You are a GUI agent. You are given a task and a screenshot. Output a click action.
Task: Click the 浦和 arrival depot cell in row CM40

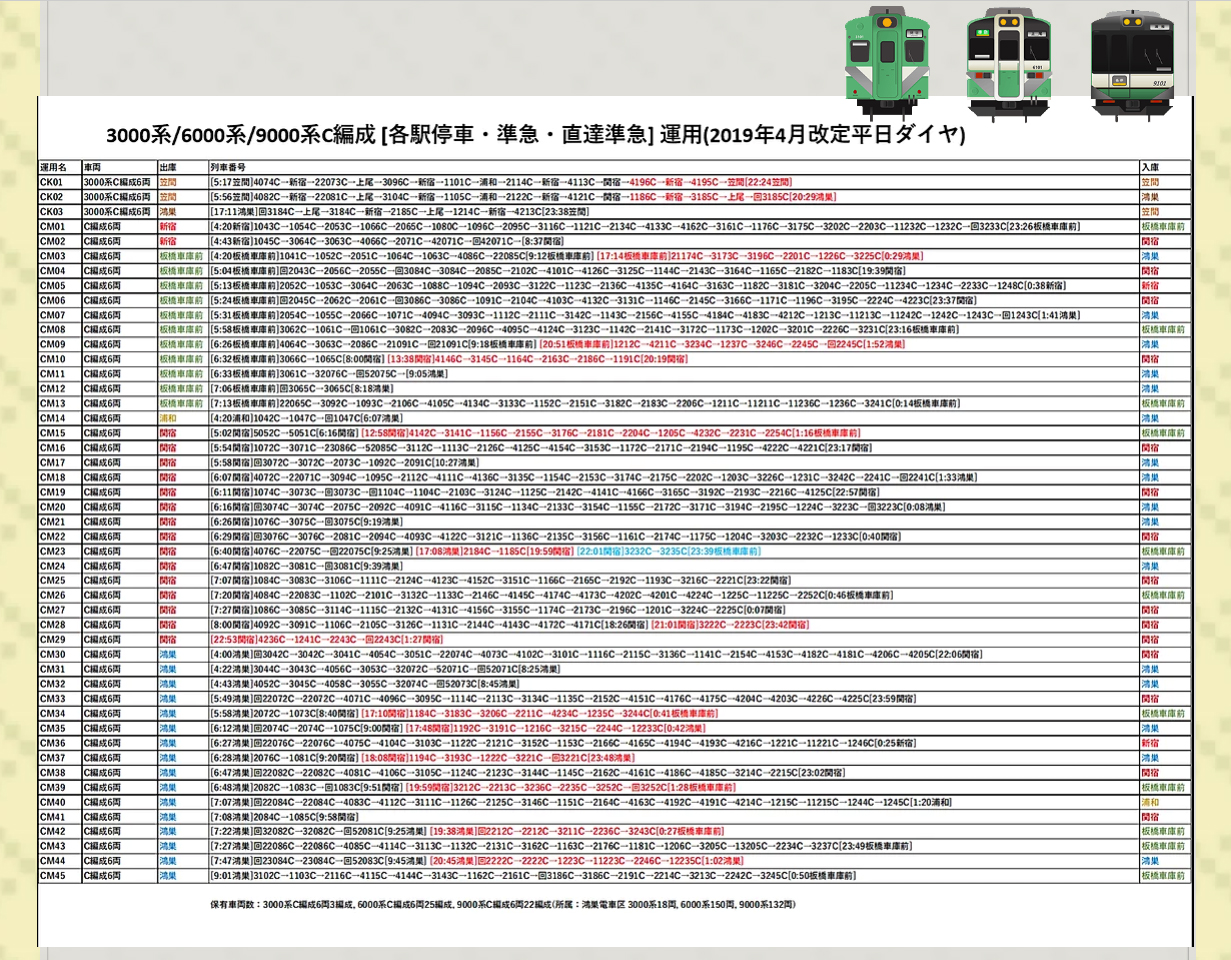coord(1150,802)
